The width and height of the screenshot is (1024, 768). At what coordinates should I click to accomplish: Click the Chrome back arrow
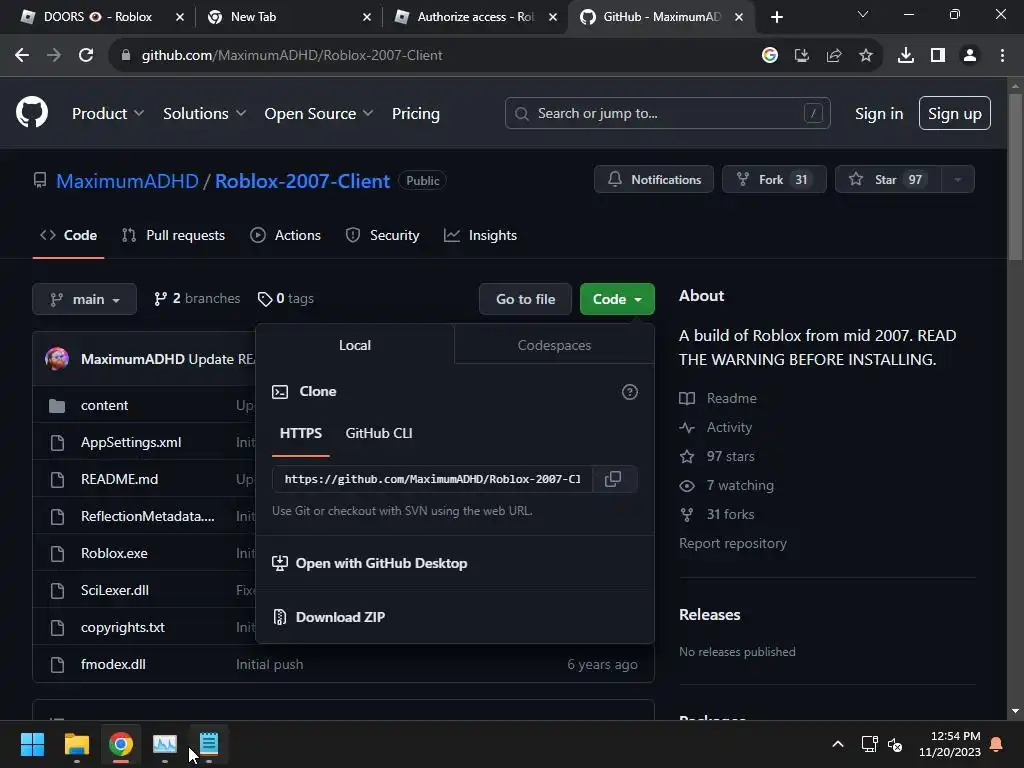[x=22, y=56]
